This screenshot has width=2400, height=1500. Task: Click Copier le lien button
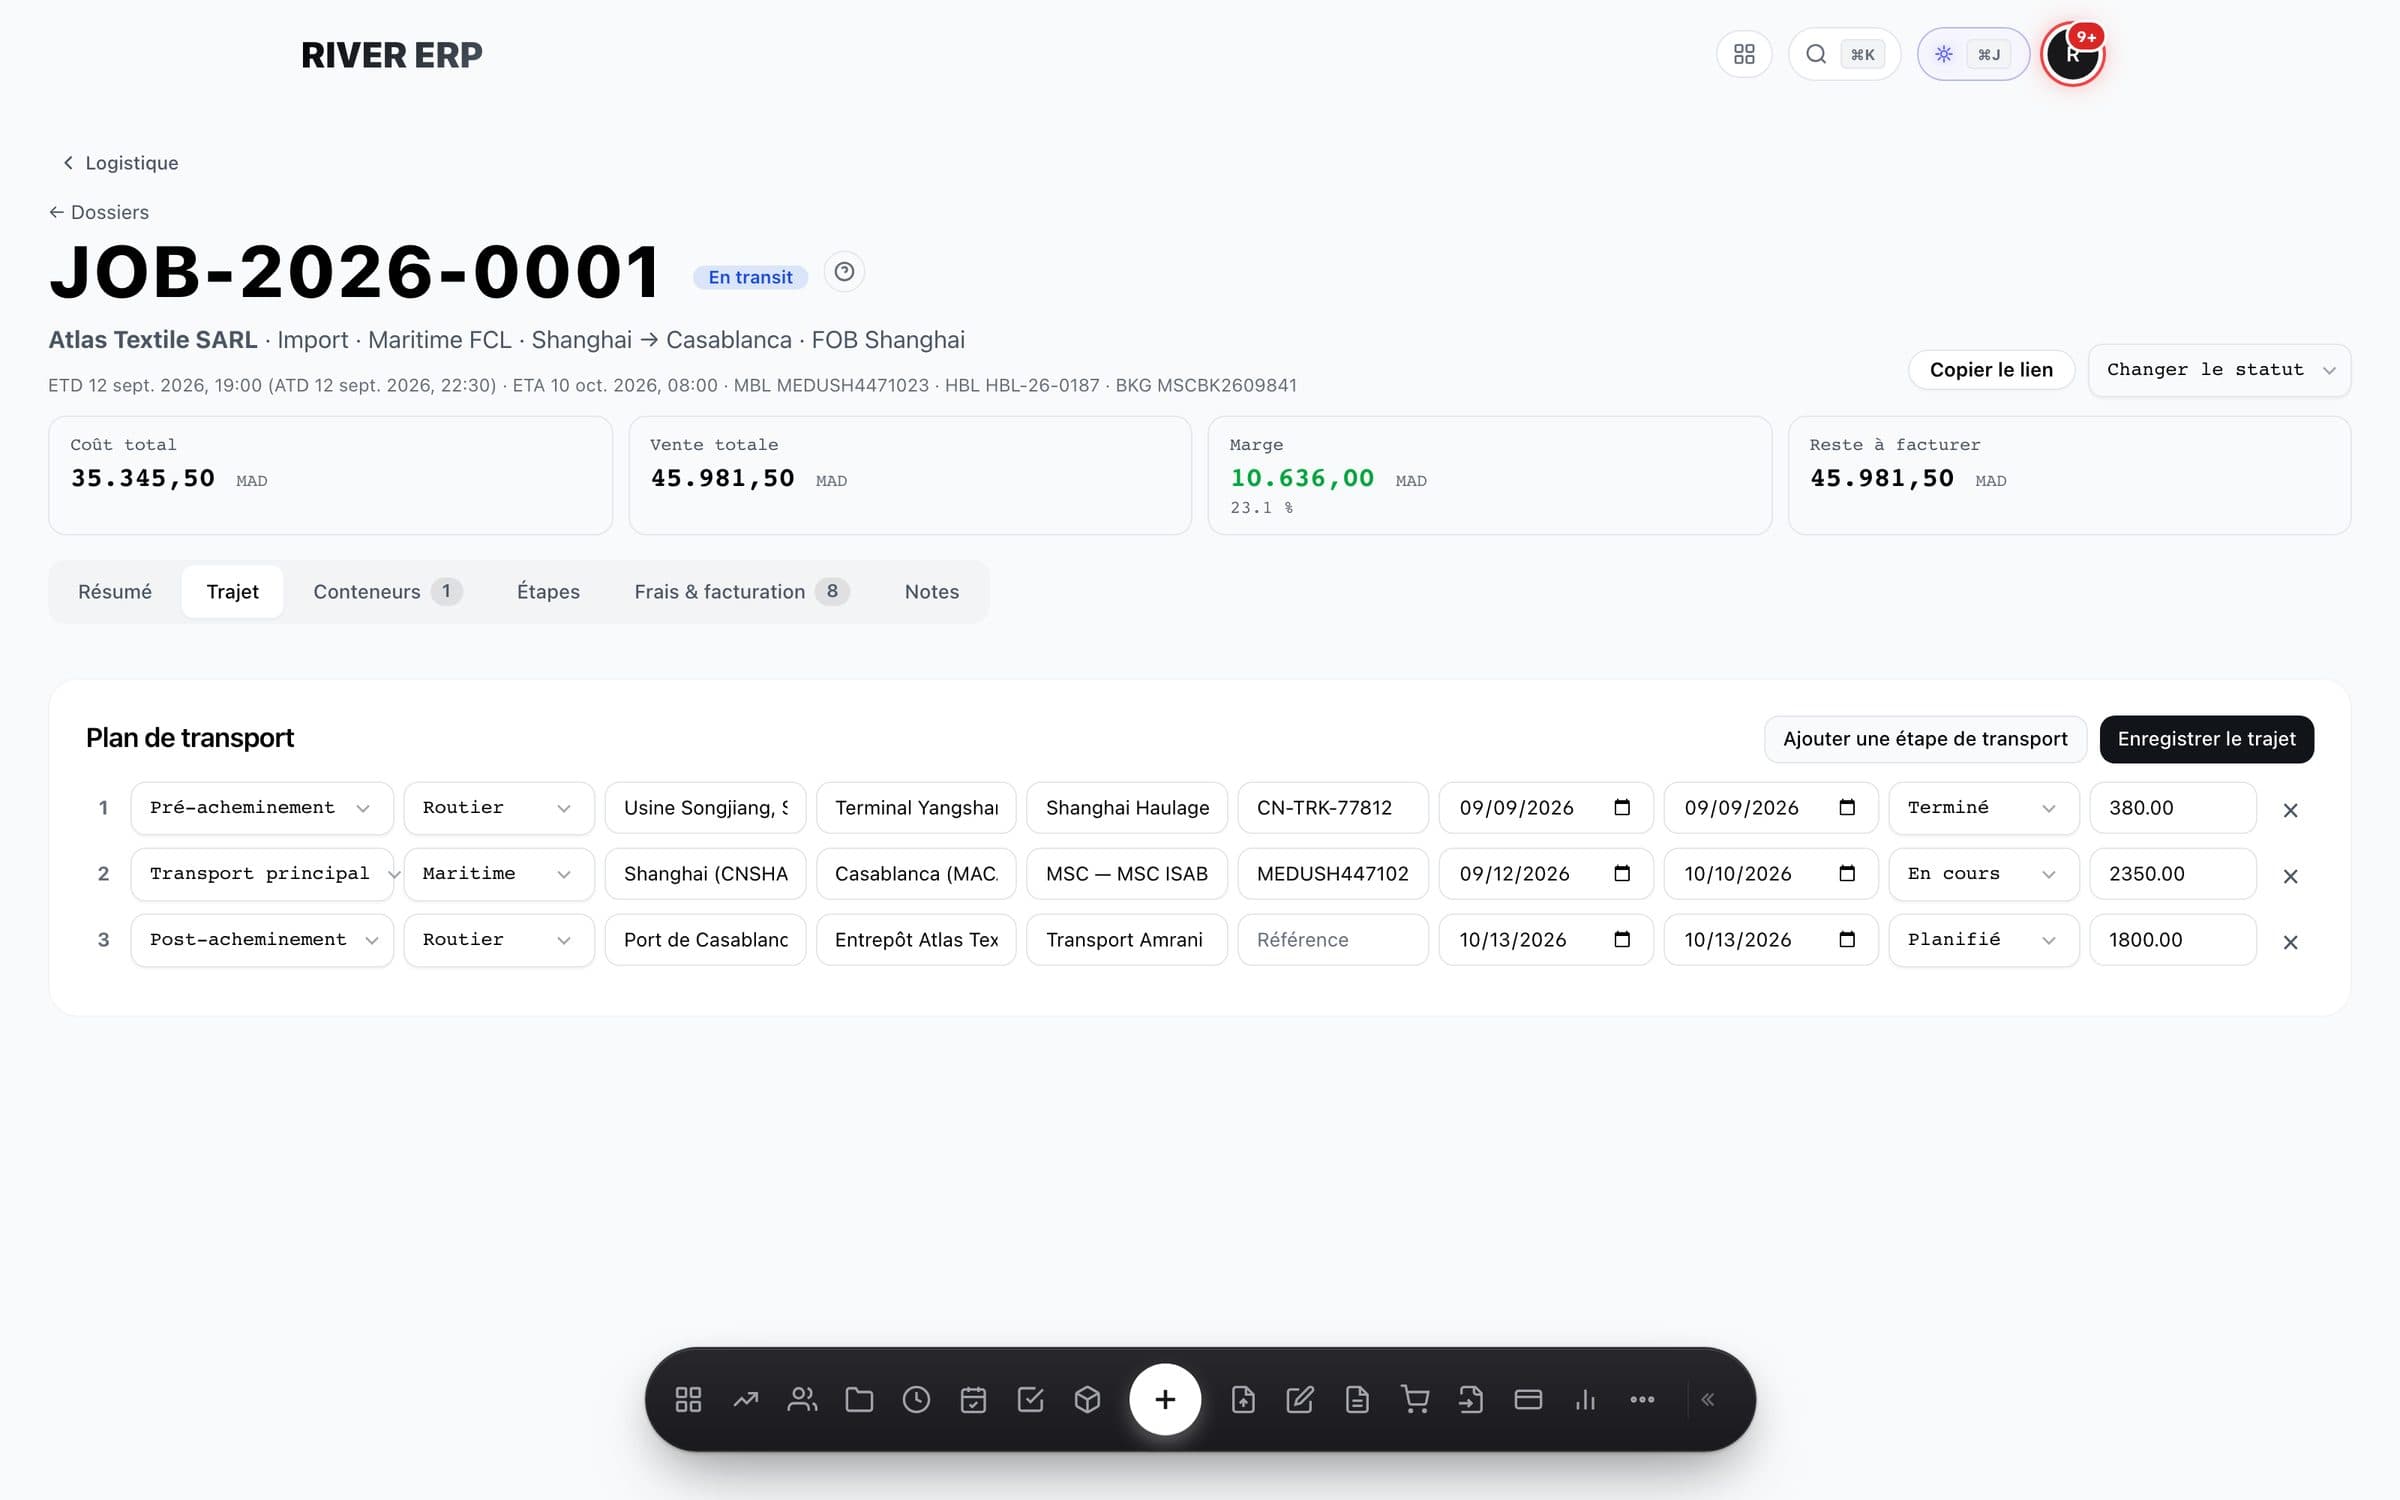1991,370
